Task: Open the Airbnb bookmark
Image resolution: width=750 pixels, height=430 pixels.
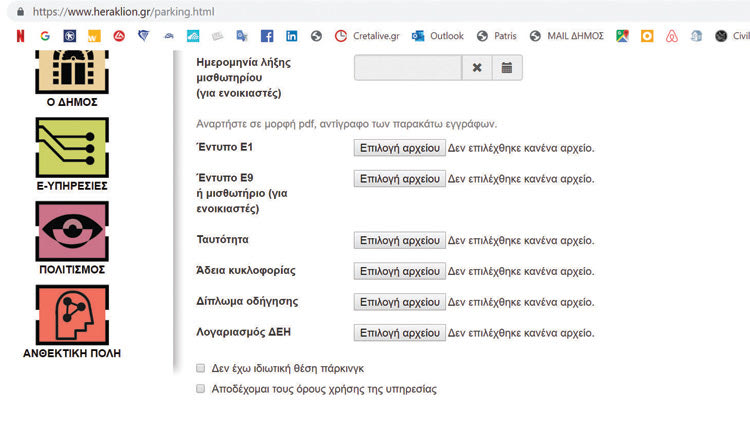Action: pyautogui.click(x=672, y=36)
